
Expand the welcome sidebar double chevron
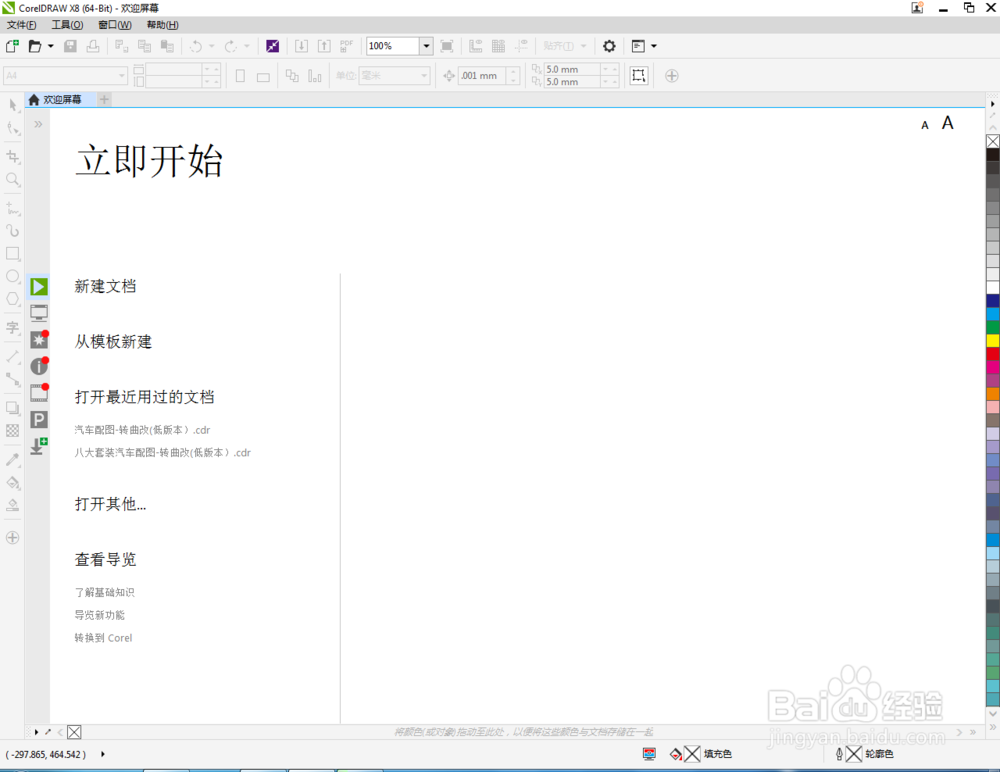[x=38, y=124]
